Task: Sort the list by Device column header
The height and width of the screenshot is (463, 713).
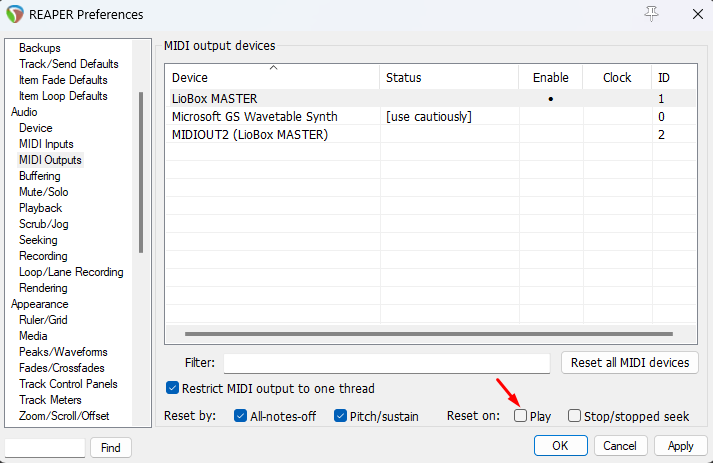Action: [272, 77]
